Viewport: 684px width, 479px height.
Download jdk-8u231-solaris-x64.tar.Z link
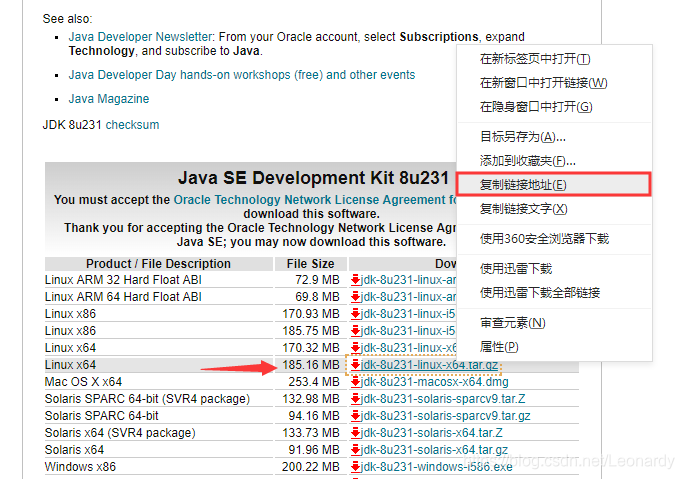pyautogui.click(x=432, y=433)
